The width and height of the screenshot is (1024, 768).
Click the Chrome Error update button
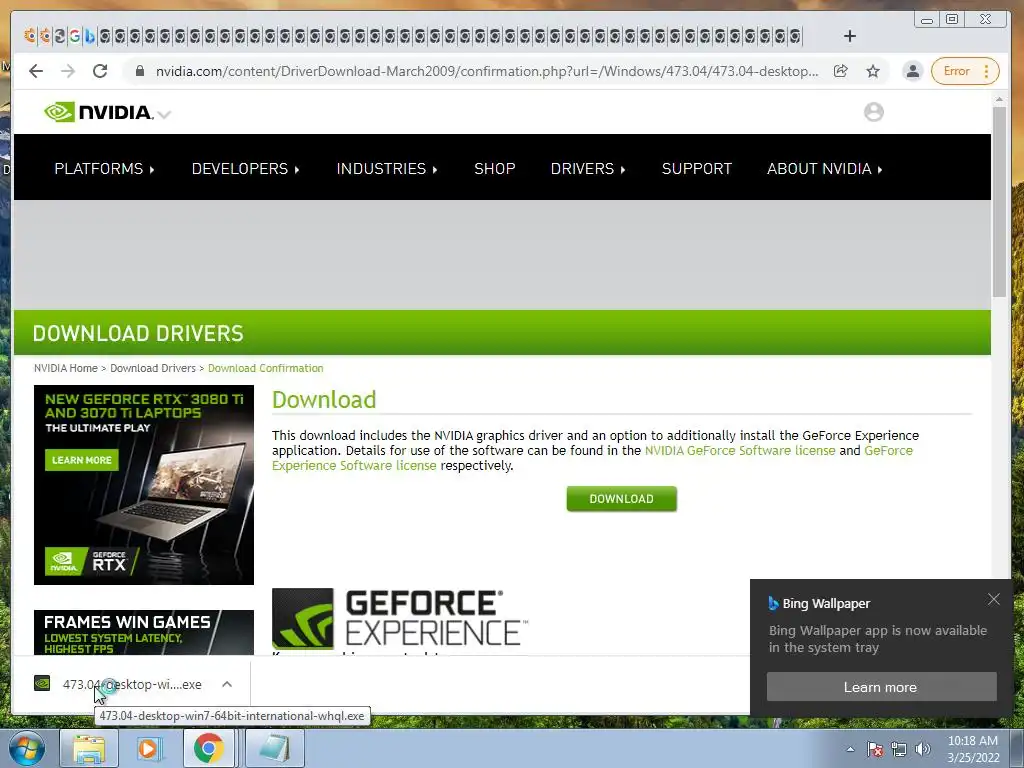965,71
